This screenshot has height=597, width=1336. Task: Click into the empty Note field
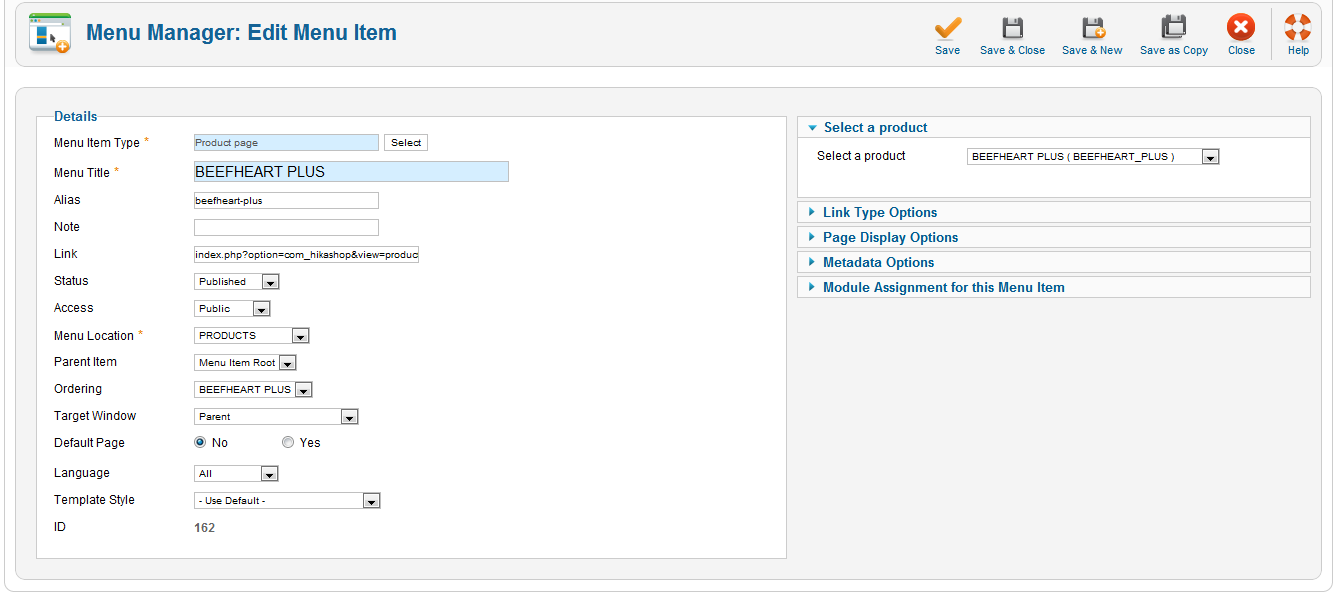(x=286, y=227)
